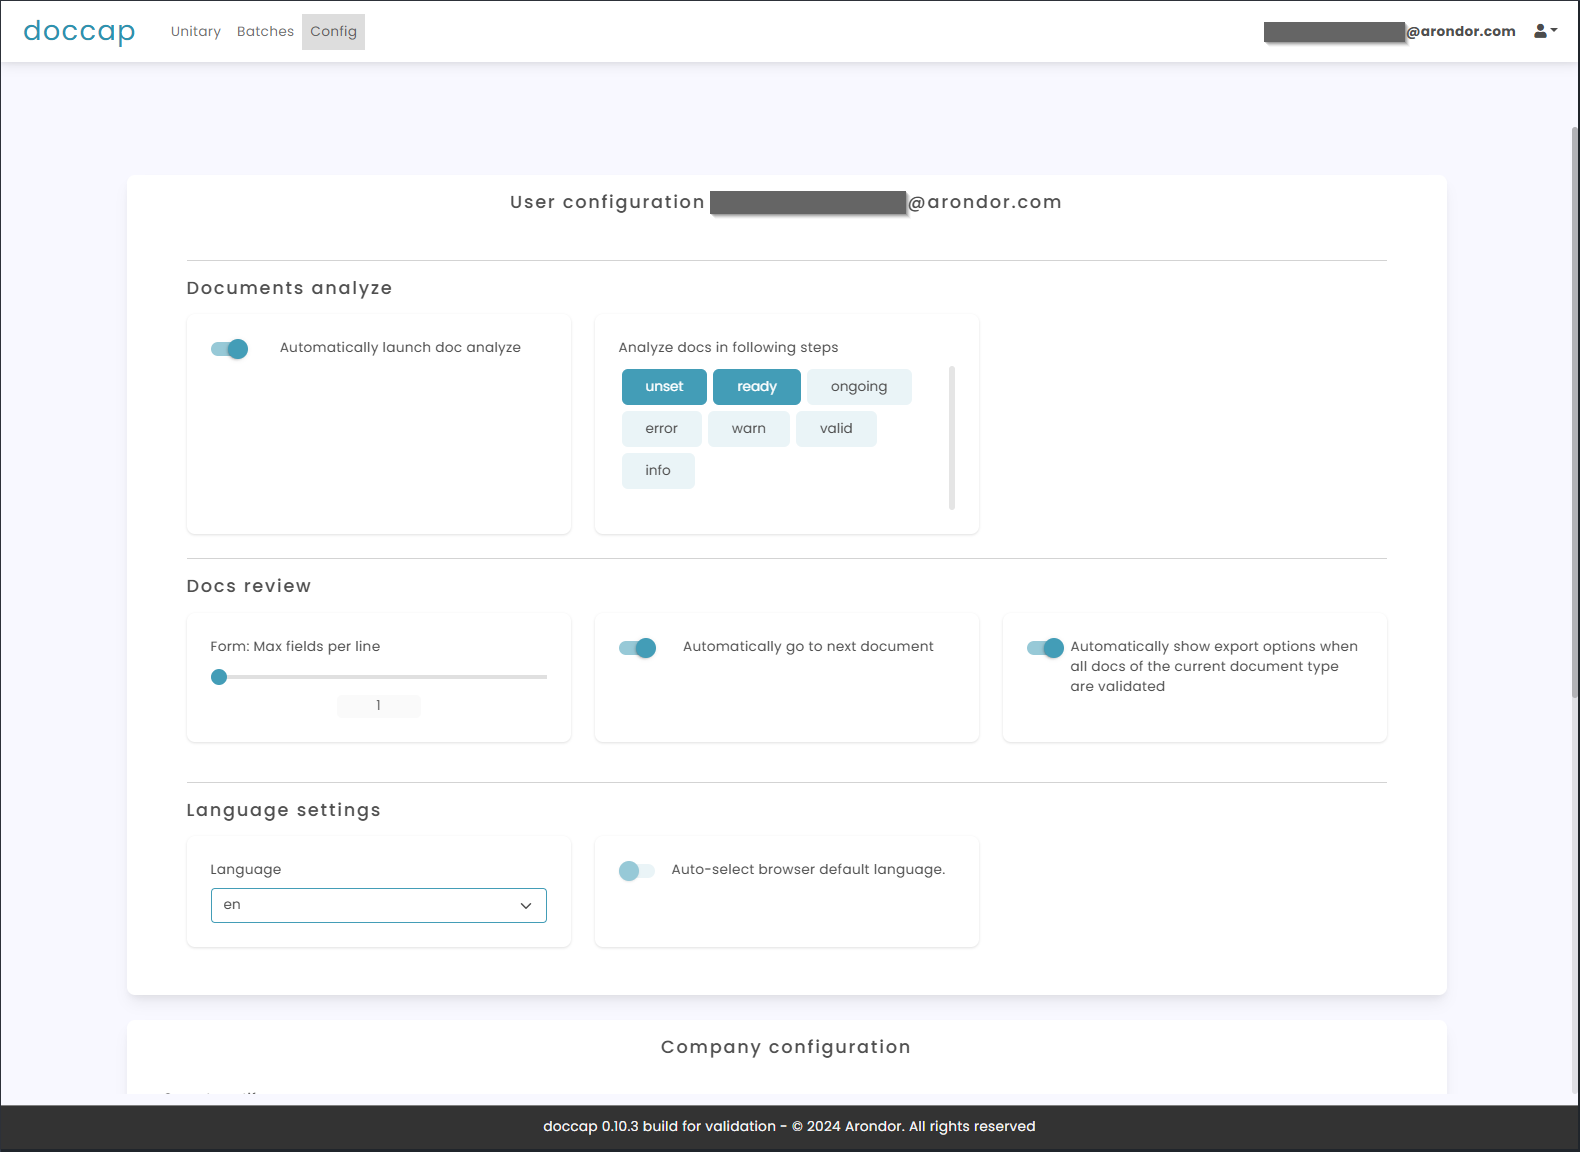Open the user account menu icon

pyautogui.click(x=1545, y=31)
